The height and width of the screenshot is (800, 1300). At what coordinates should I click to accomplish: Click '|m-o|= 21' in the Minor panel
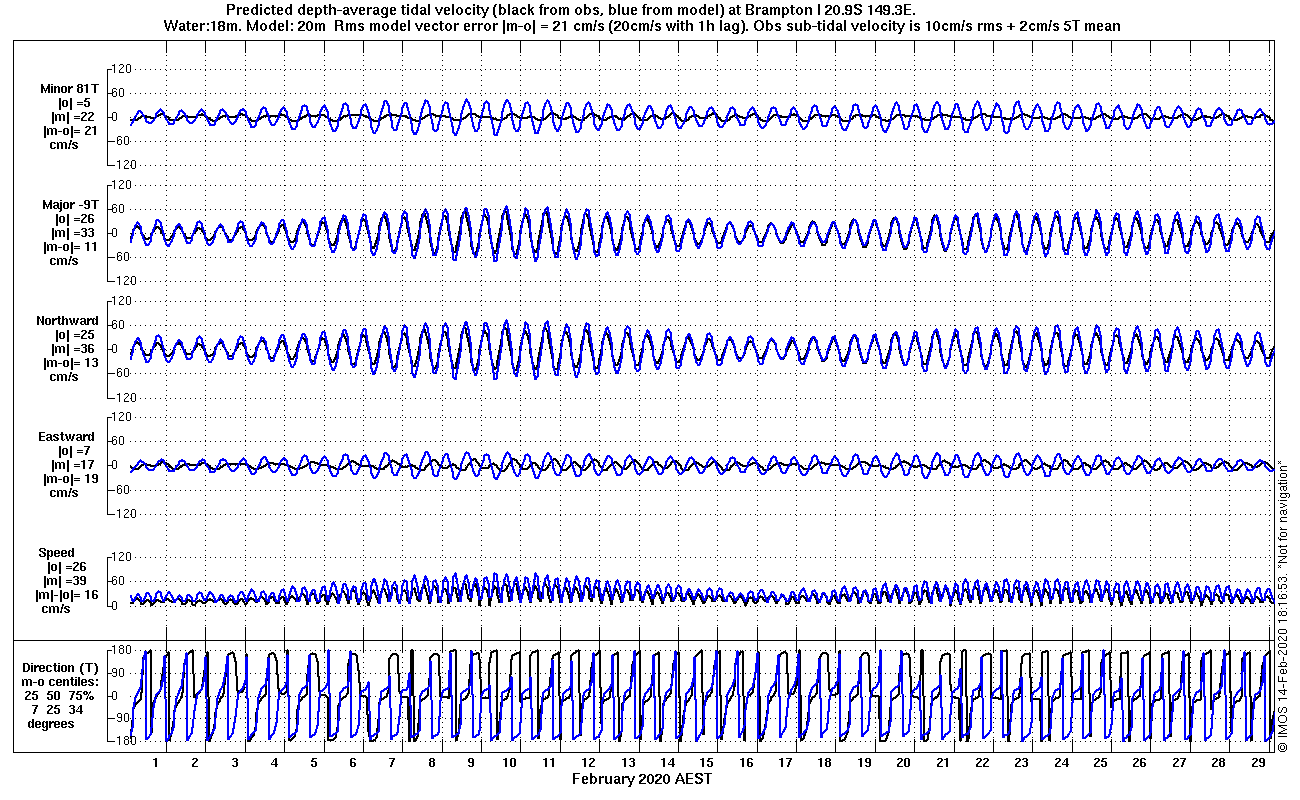[70, 130]
